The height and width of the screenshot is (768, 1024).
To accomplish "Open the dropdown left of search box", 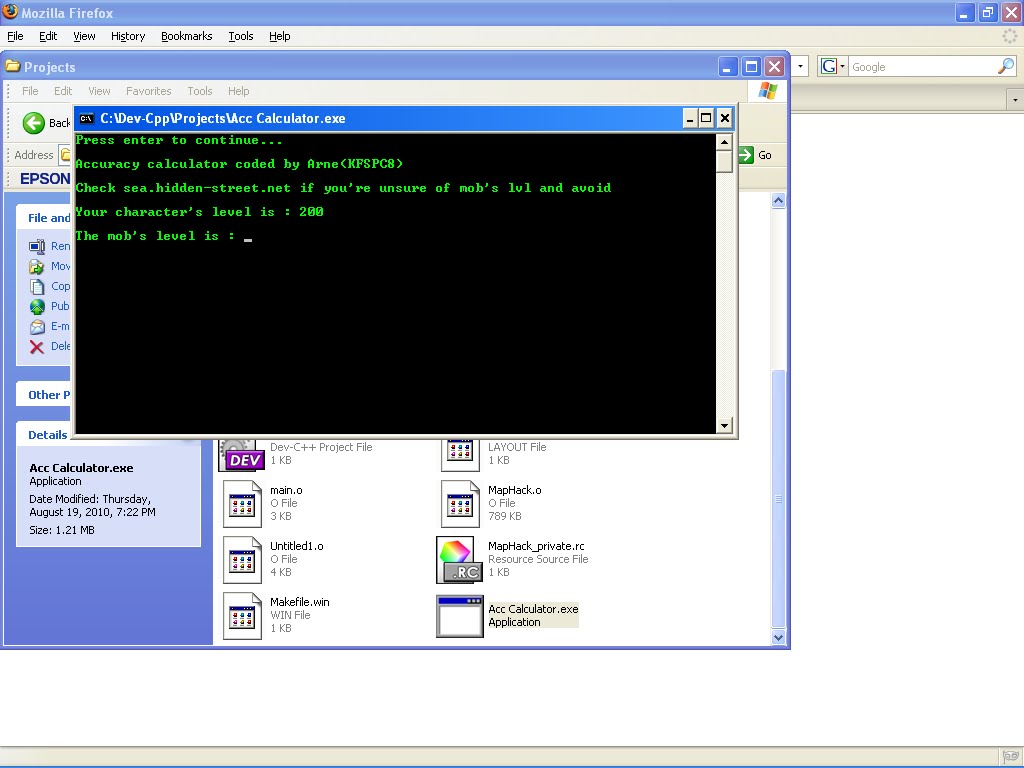I will point(801,67).
